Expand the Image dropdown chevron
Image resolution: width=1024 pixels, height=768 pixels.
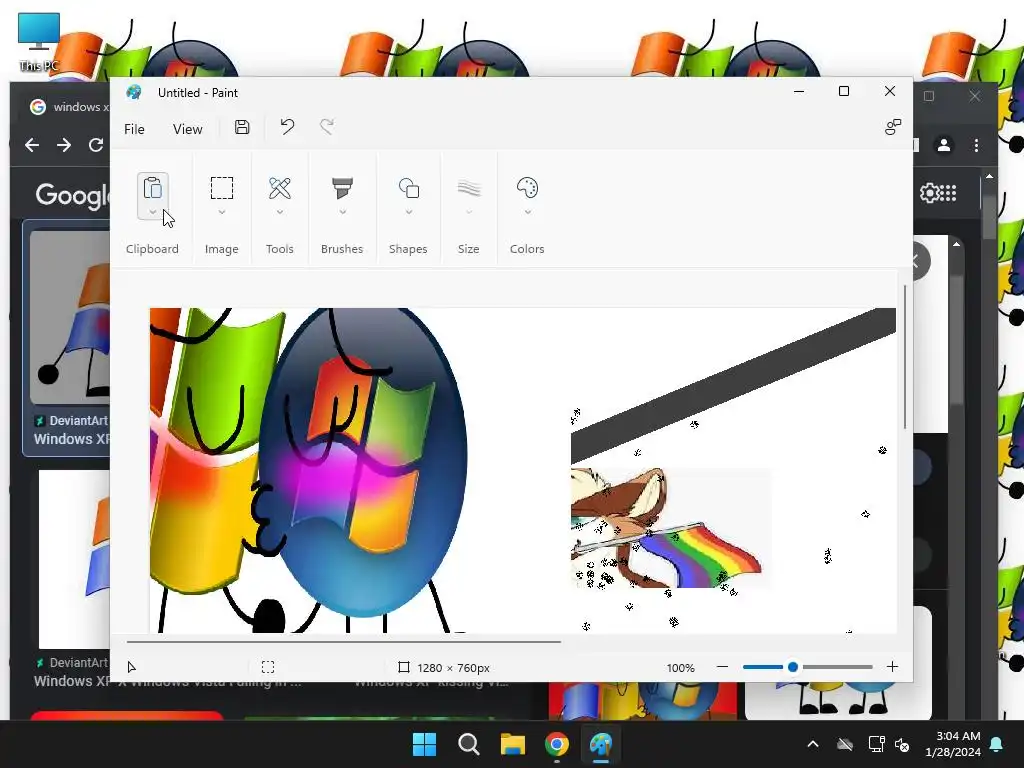coord(222,212)
